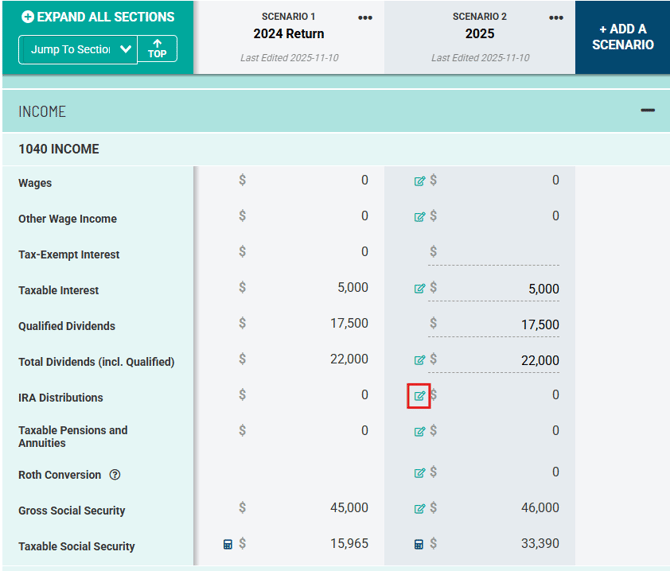Collapse the Income section with minus
The width and height of the screenshot is (670, 571).
(x=648, y=111)
